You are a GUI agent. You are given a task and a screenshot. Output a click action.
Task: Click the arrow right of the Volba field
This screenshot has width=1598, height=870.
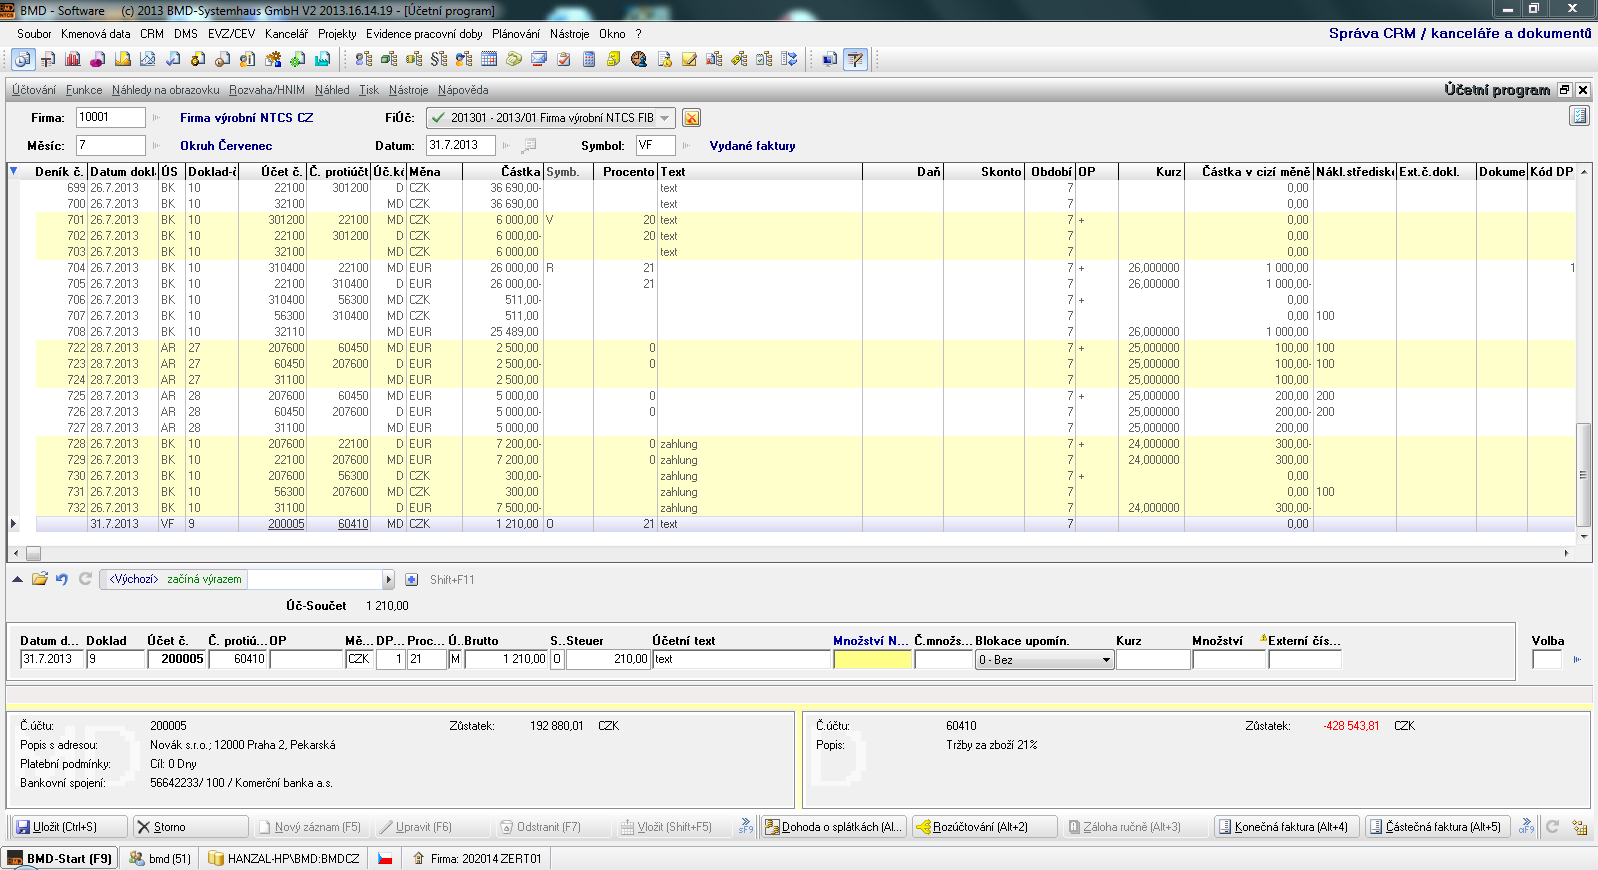click(x=1577, y=660)
